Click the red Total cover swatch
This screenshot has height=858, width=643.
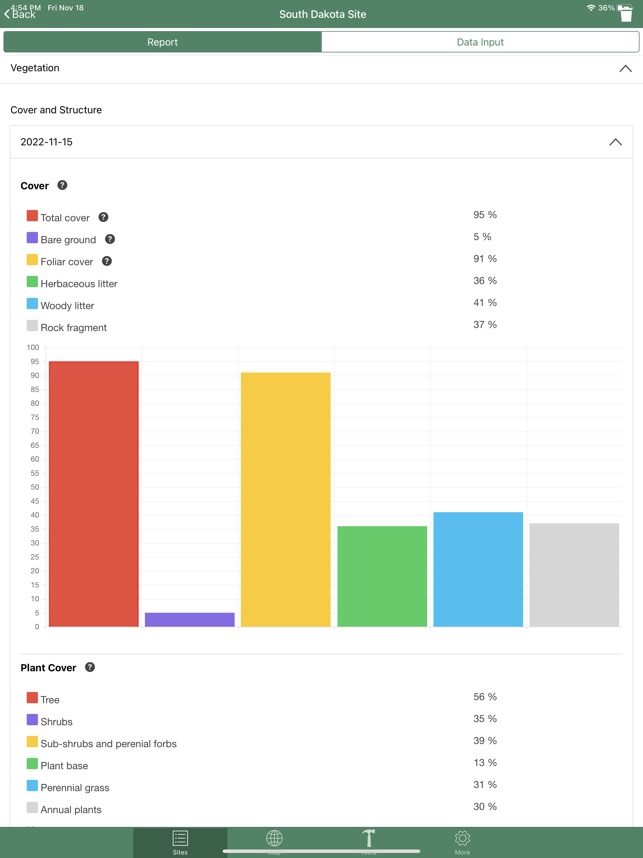coord(32,216)
